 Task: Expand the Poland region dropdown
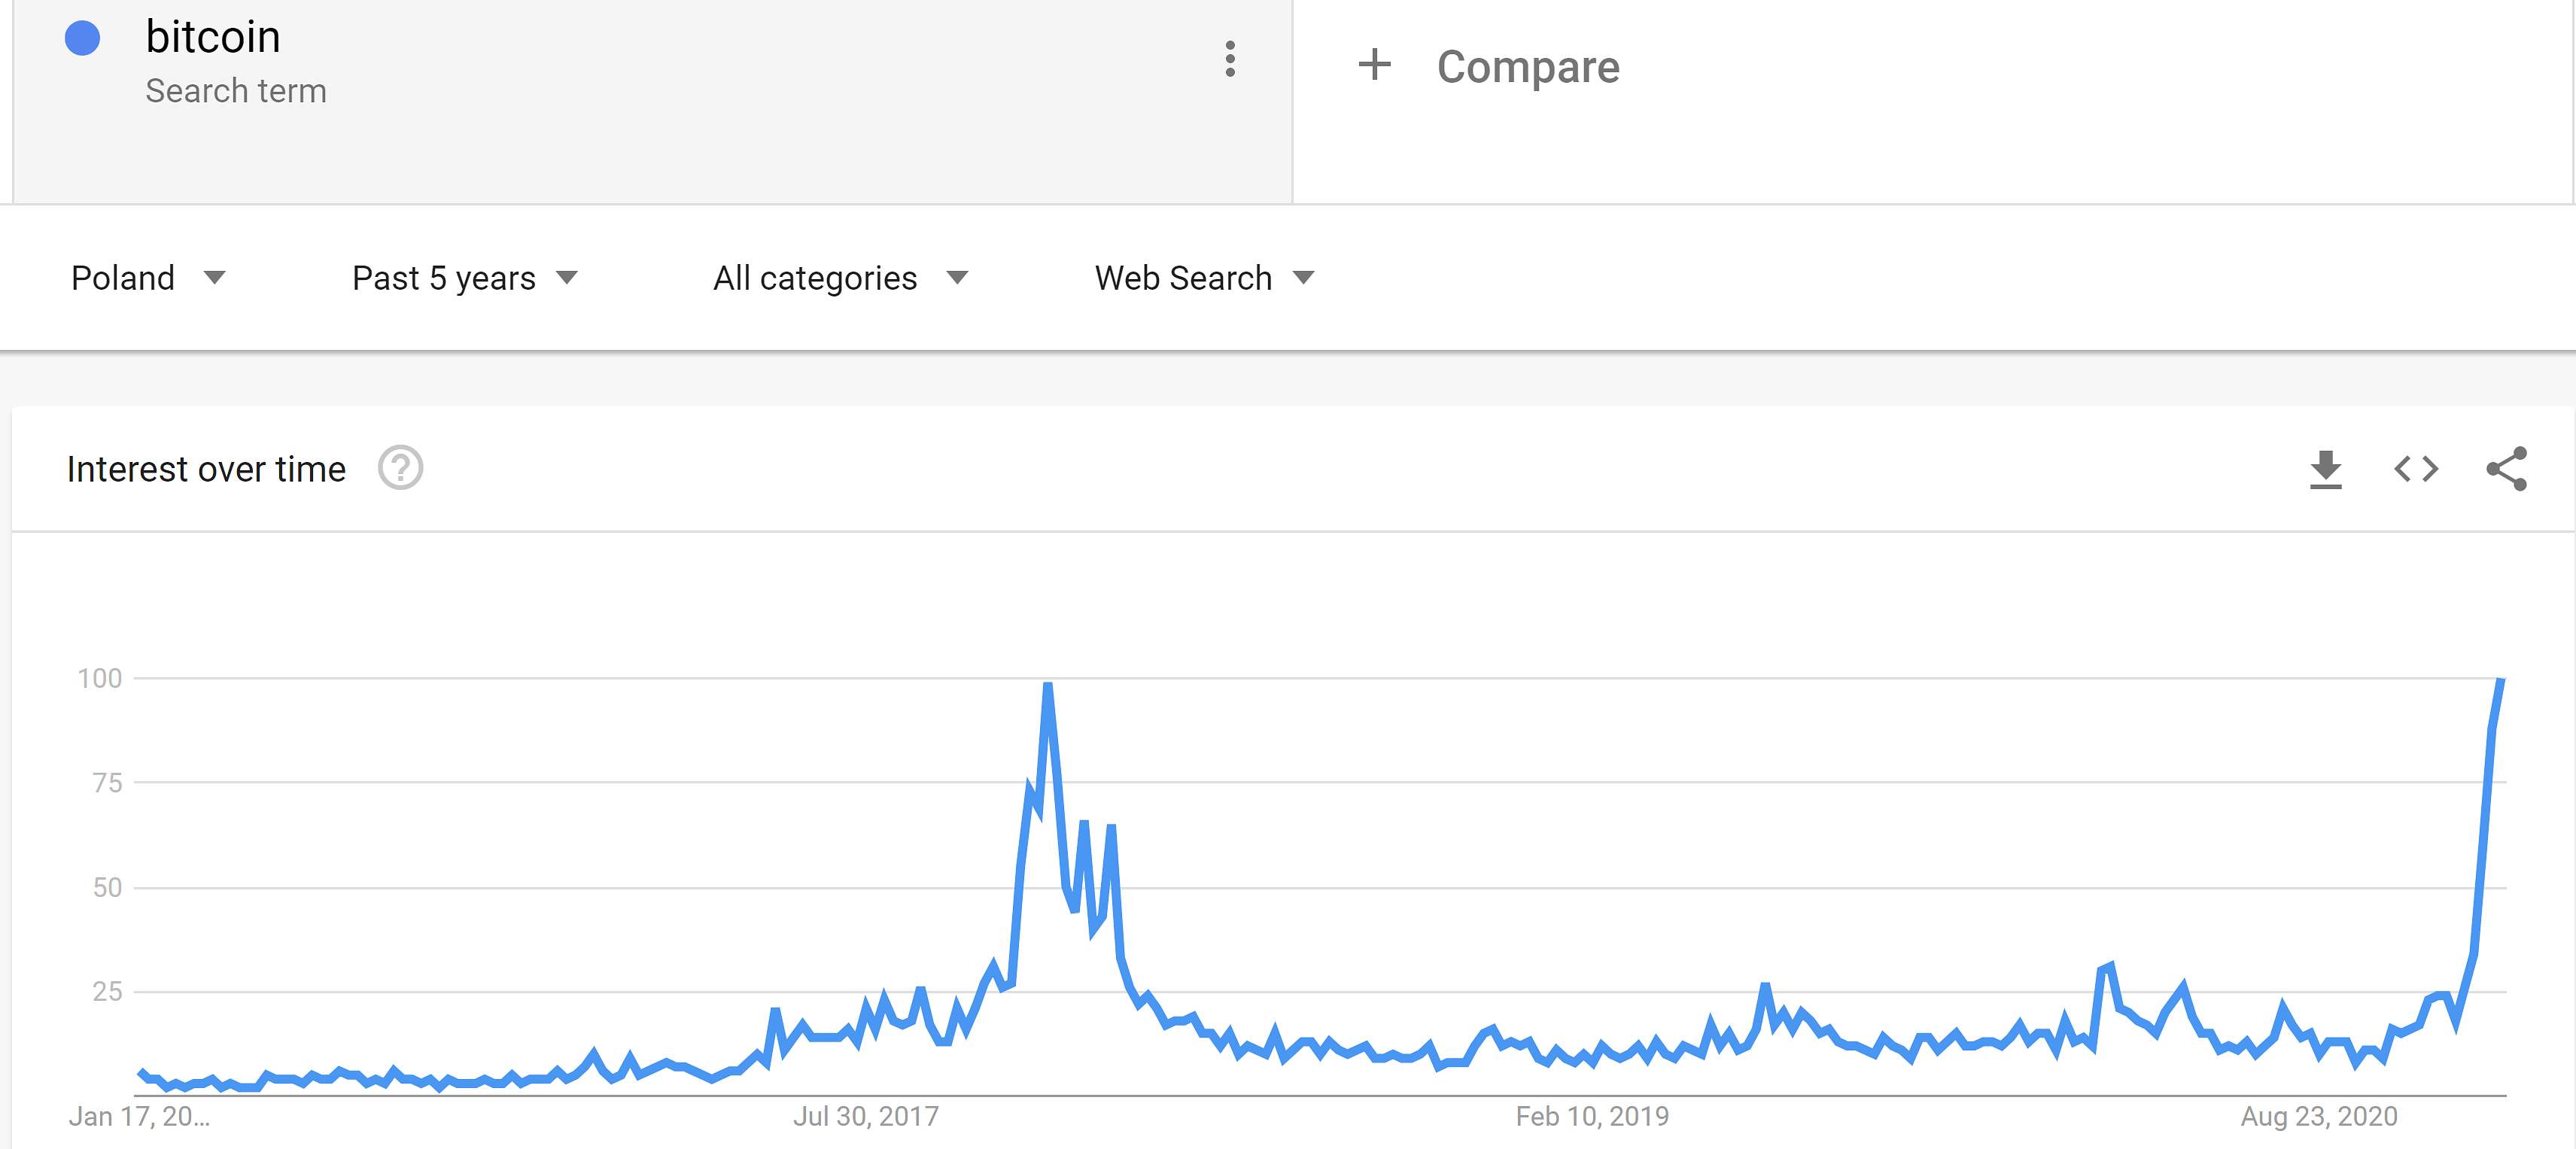(x=148, y=278)
